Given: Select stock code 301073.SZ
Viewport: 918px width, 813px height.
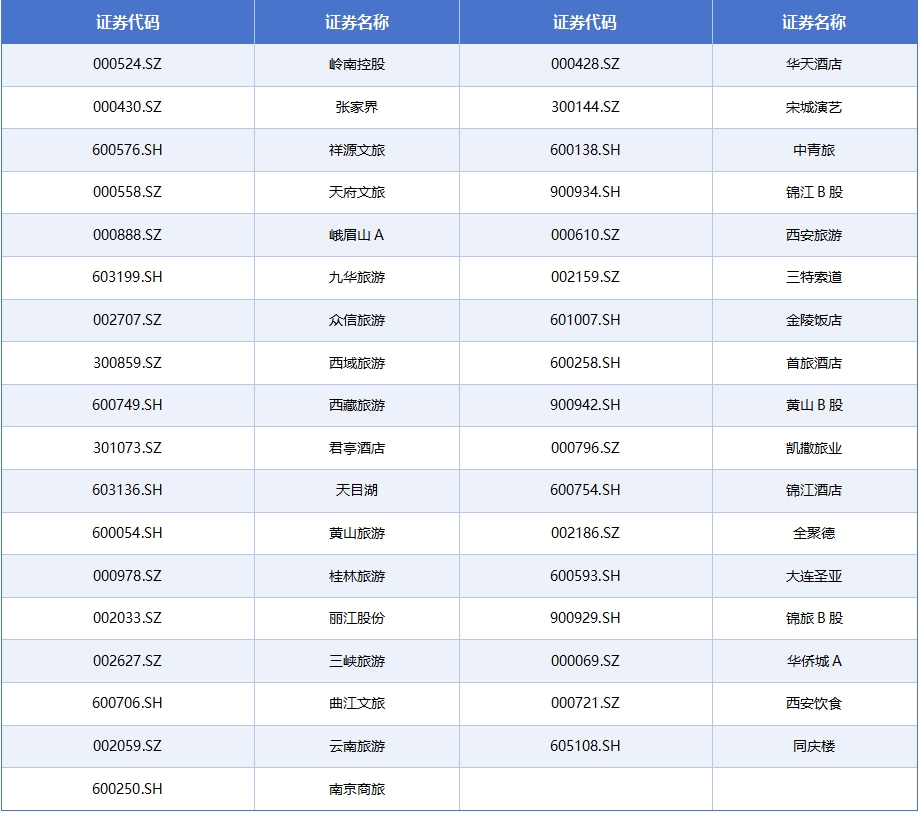Looking at the screenshot, I should 127,448.
